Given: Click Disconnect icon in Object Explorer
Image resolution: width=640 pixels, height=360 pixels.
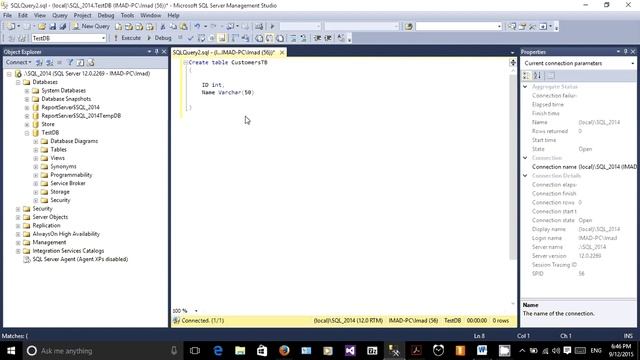Looking at the screenshot, I should (49, 62).
